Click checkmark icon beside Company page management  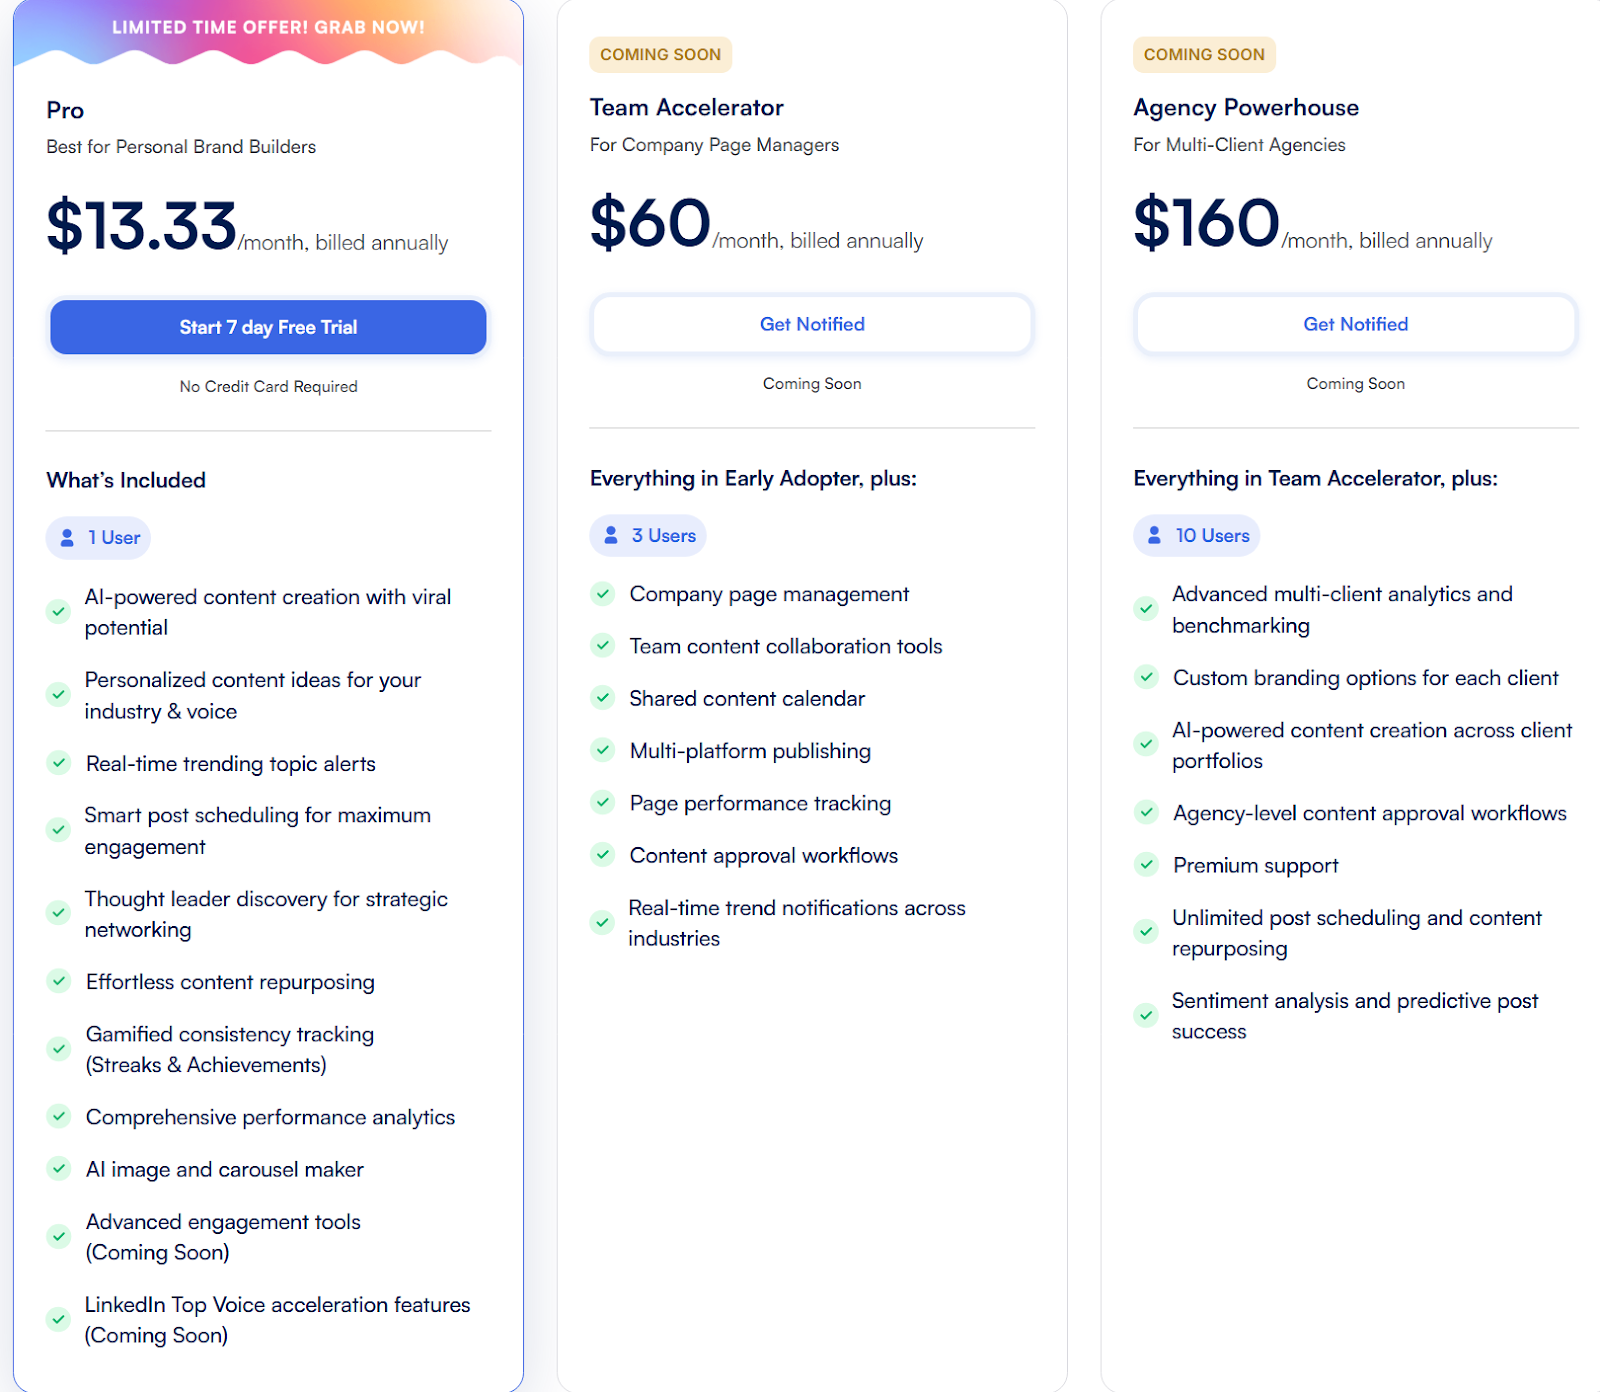603,594
